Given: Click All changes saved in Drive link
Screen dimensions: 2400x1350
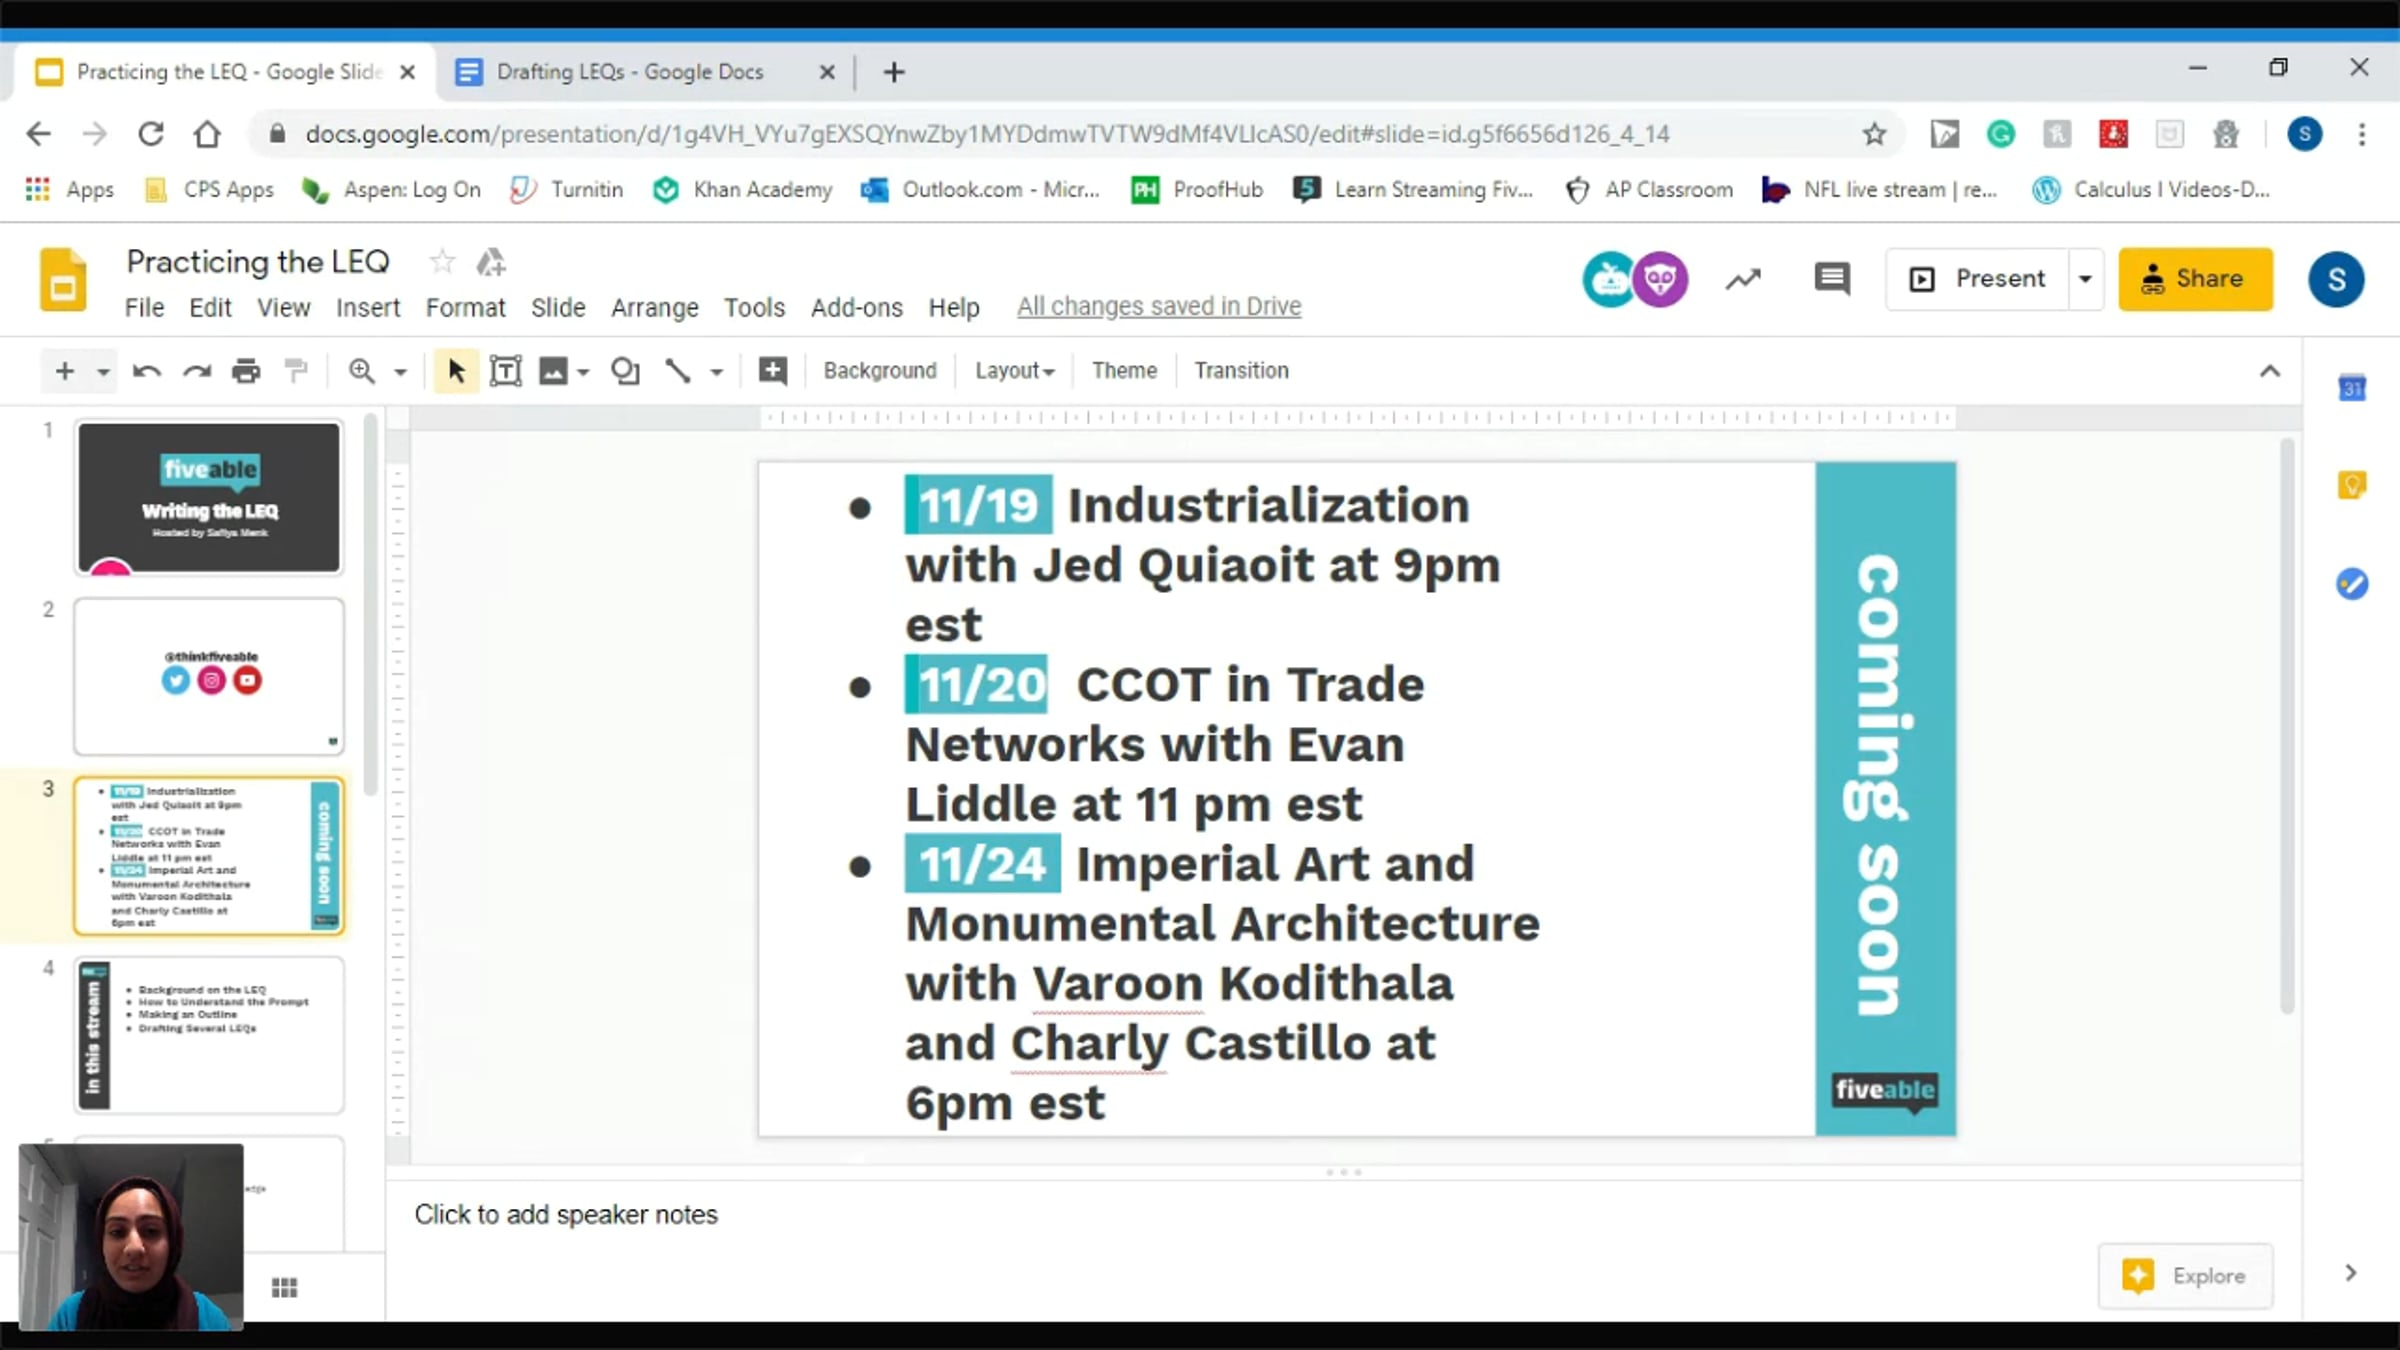Looking at the screenshot, I should pos(1159,306).
